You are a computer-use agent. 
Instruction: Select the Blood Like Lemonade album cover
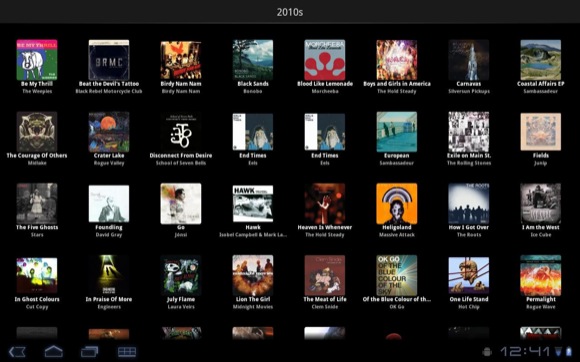[325, 60]
